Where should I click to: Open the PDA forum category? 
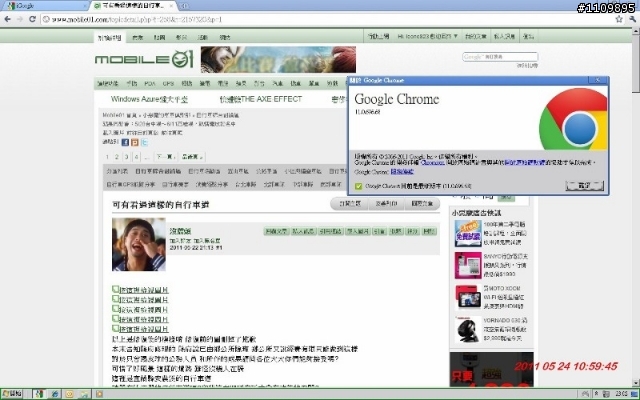point(150,83)
